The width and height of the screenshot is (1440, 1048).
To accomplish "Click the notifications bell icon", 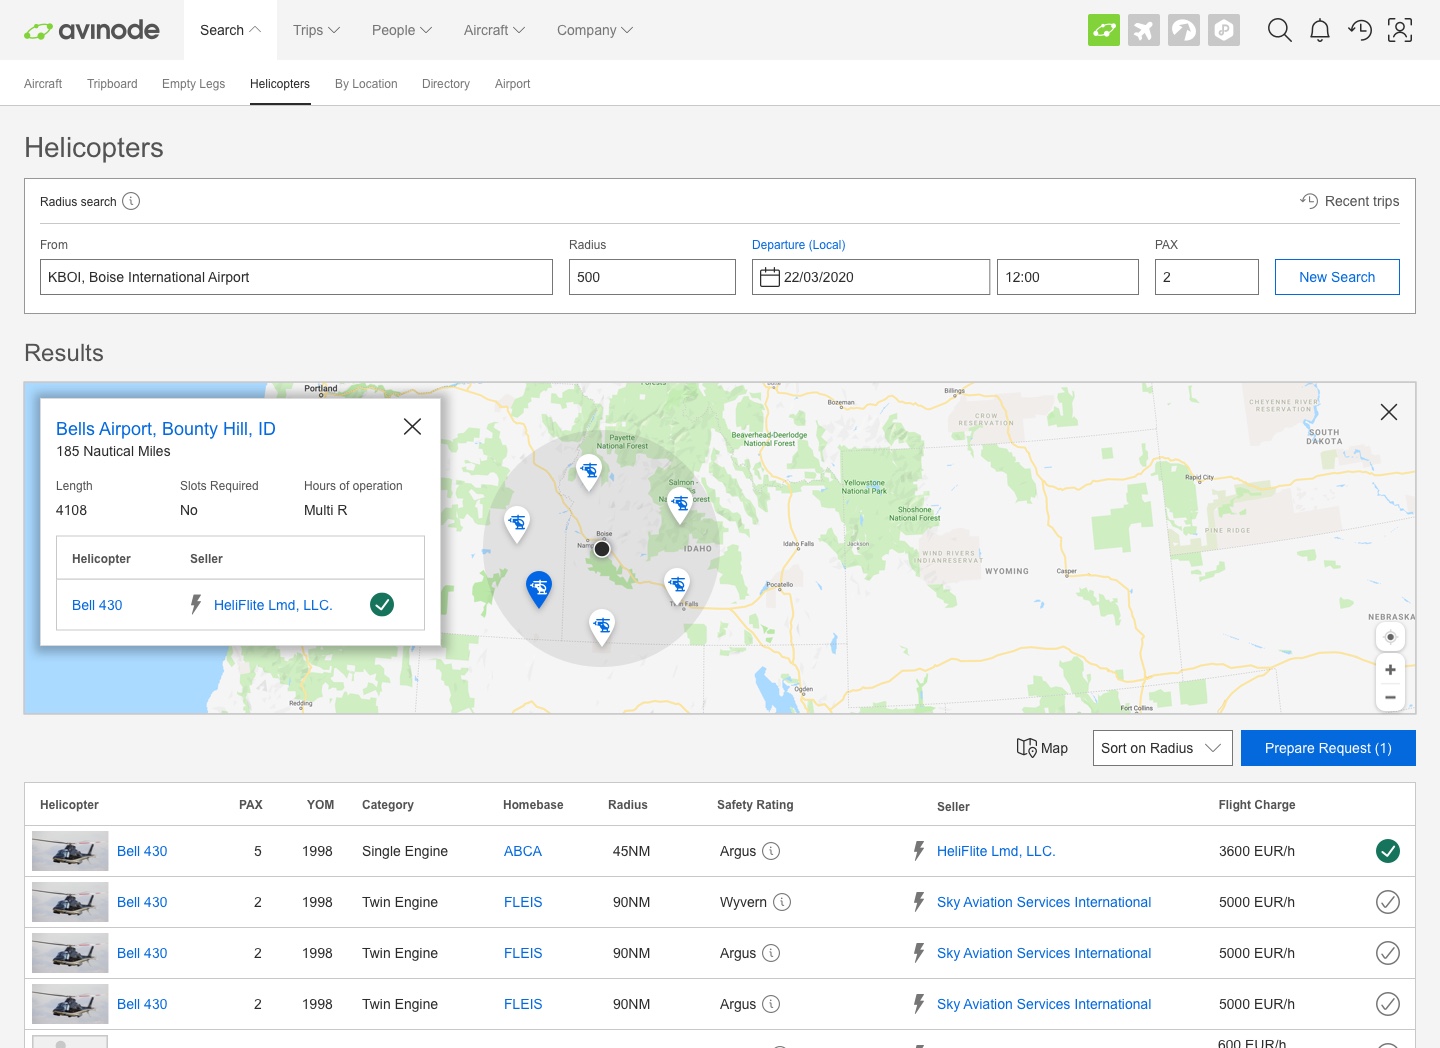I will pos(1320,30).
